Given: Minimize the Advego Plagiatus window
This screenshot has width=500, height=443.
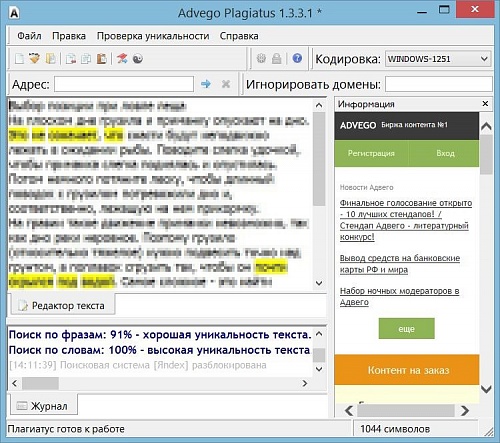Looking at the screenshot, I should (422, 12).
